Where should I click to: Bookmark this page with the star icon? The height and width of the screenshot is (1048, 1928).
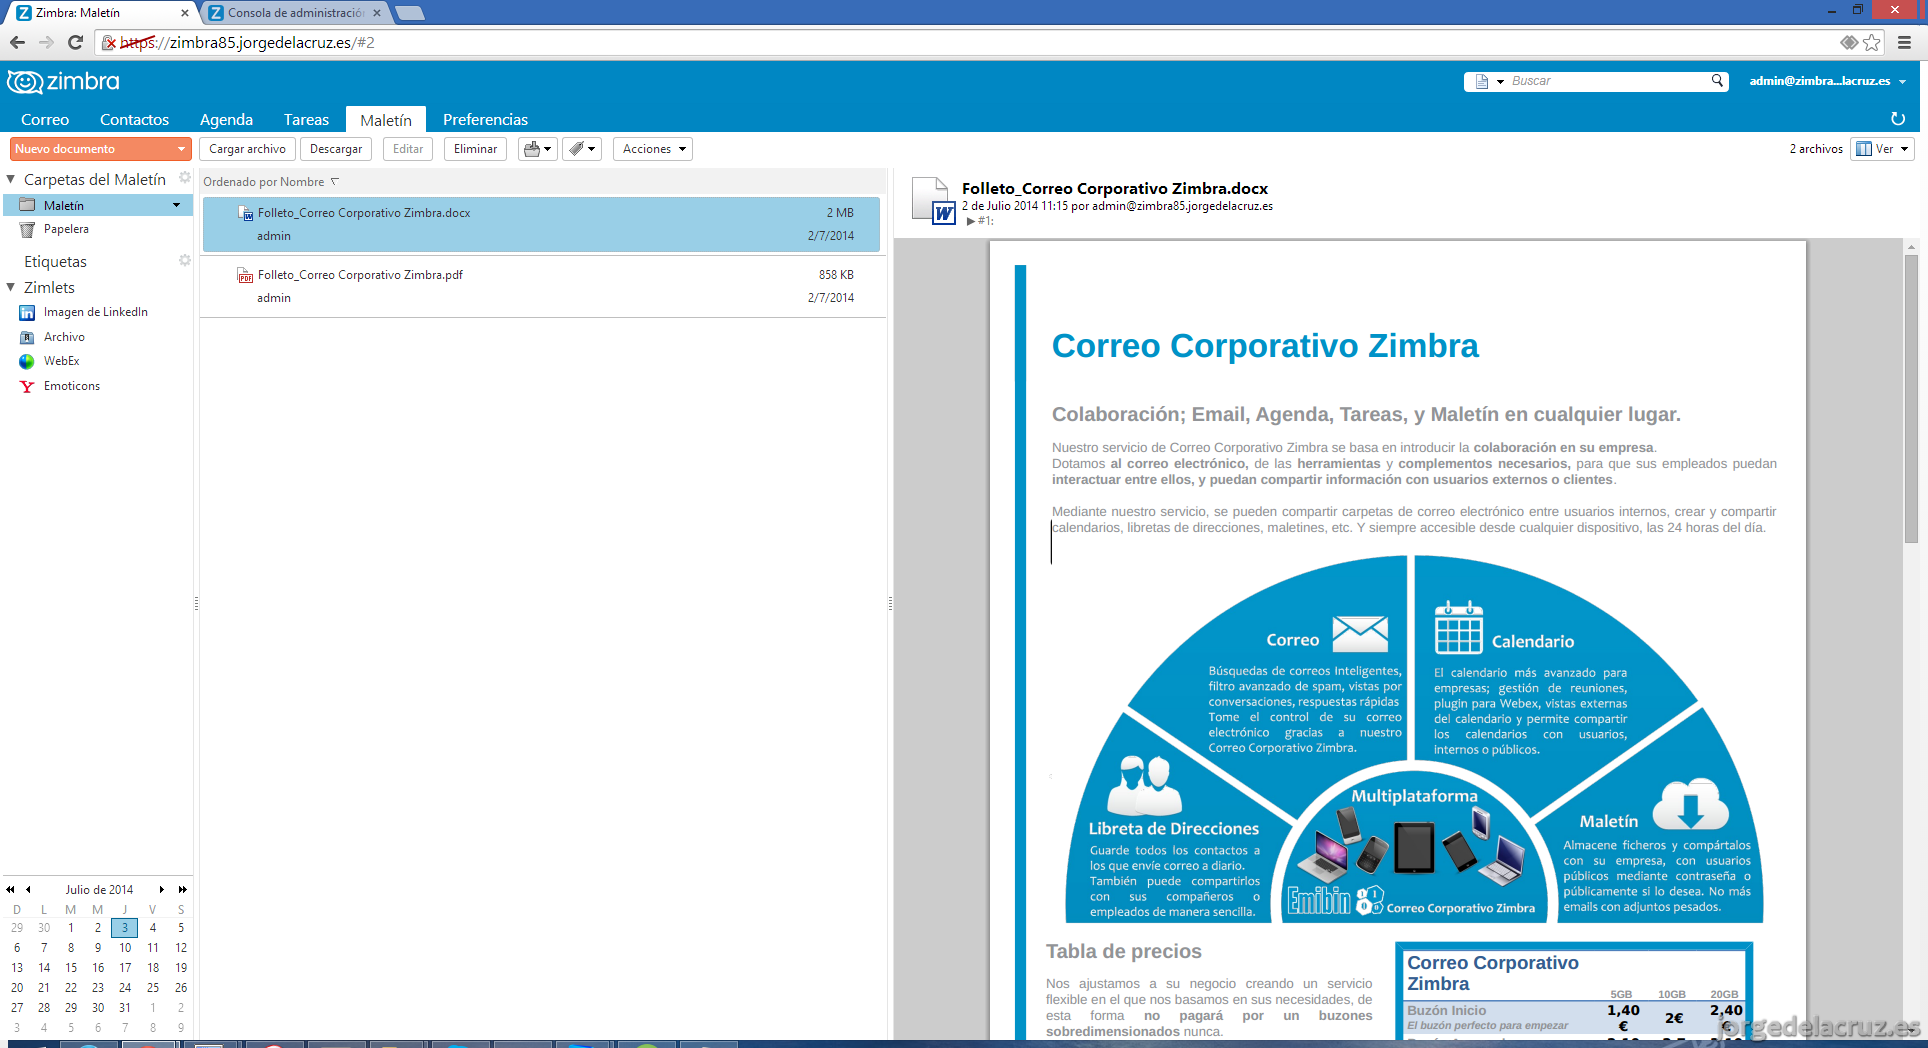pyautogui.click(x=1871, y=42)
